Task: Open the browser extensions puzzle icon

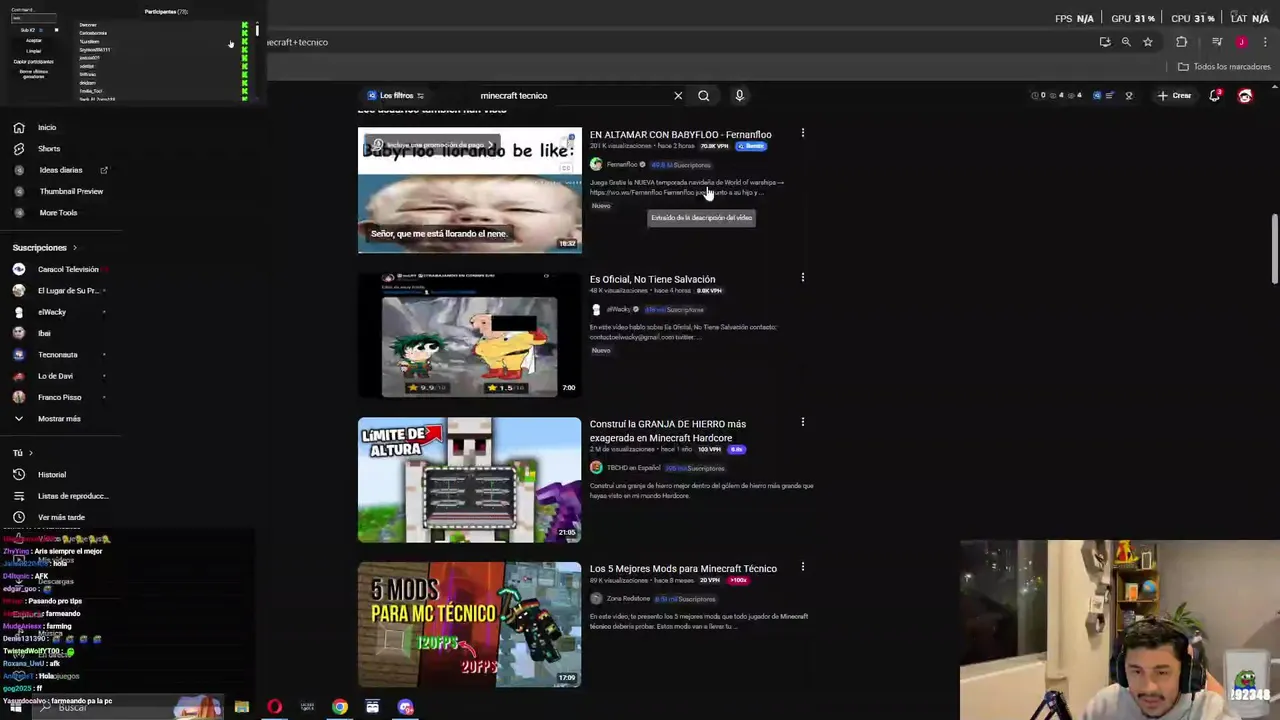Action: tap(1182, 42)
